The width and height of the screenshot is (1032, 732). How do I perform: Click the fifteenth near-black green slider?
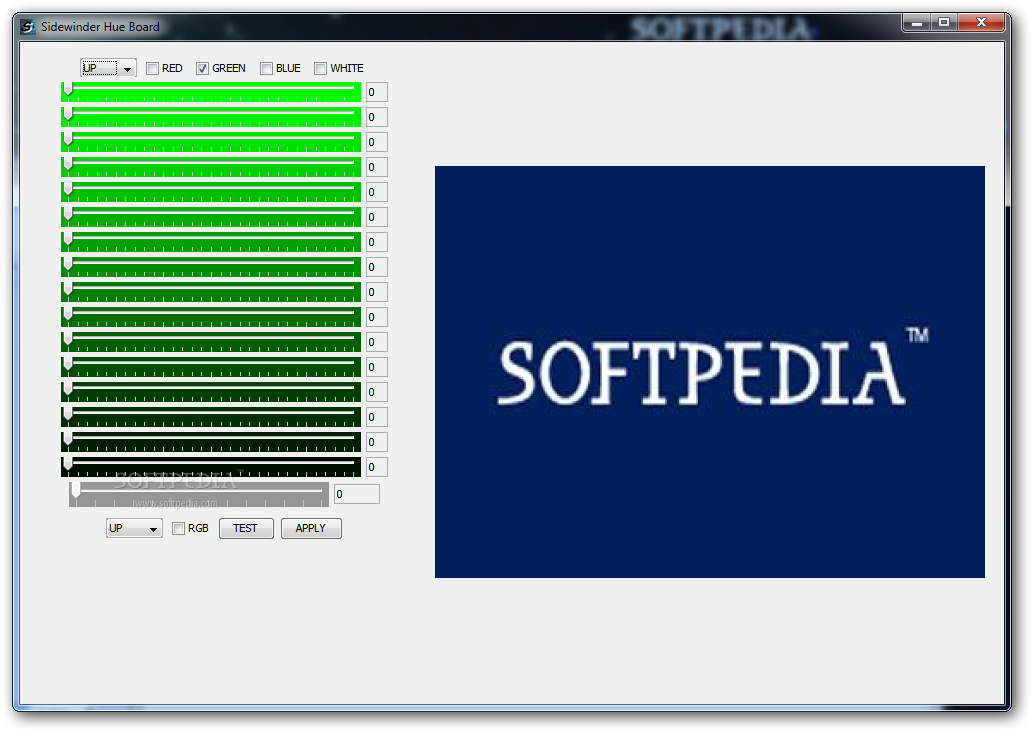211,442
